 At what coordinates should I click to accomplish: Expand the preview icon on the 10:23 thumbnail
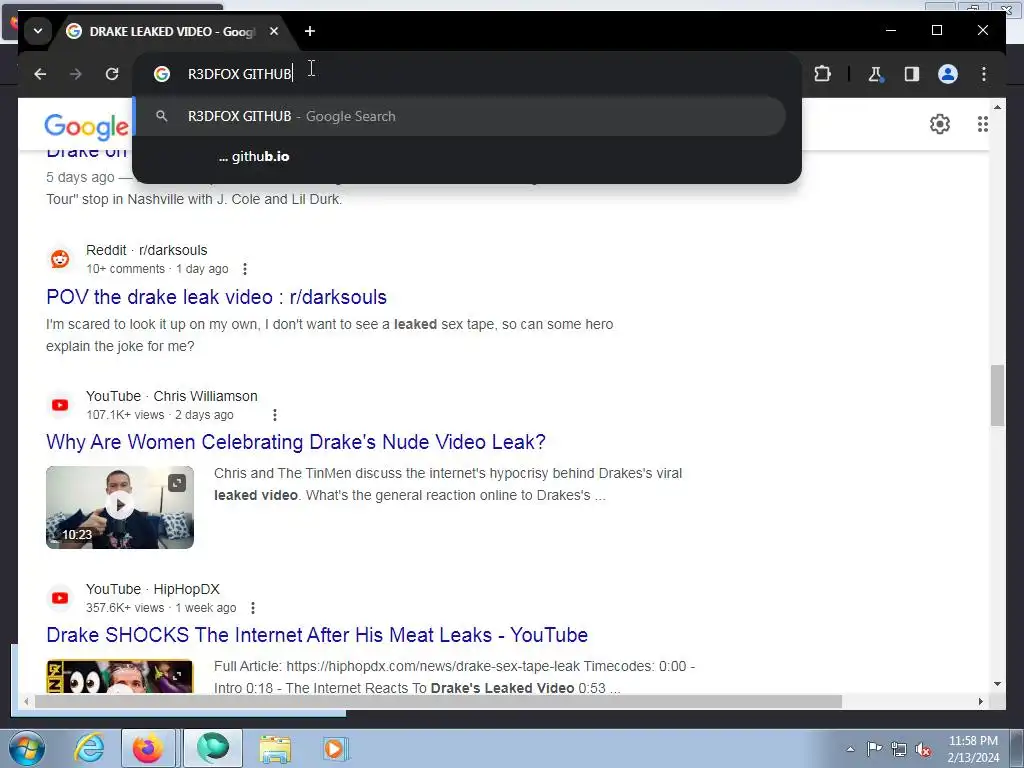point(177,483)
